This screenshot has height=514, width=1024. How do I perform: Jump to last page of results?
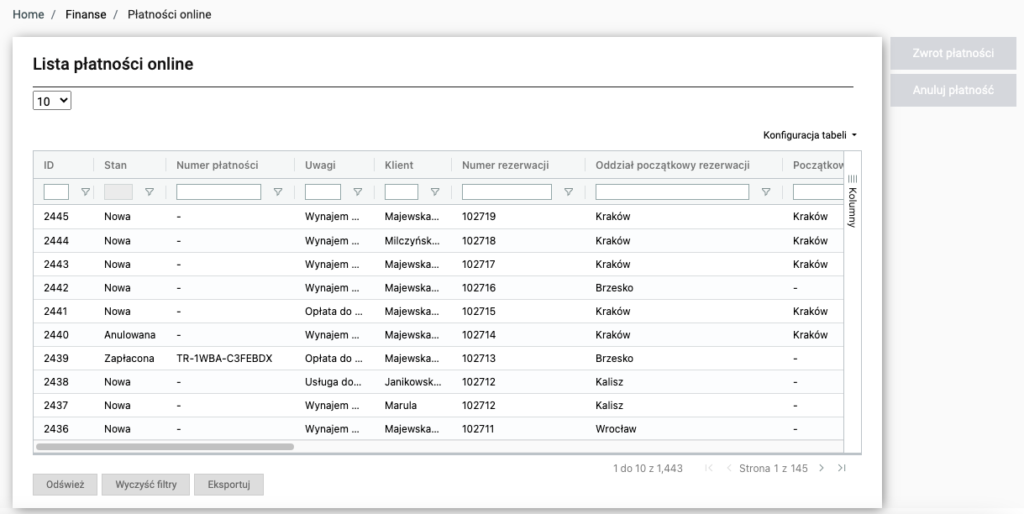(842, 468)
